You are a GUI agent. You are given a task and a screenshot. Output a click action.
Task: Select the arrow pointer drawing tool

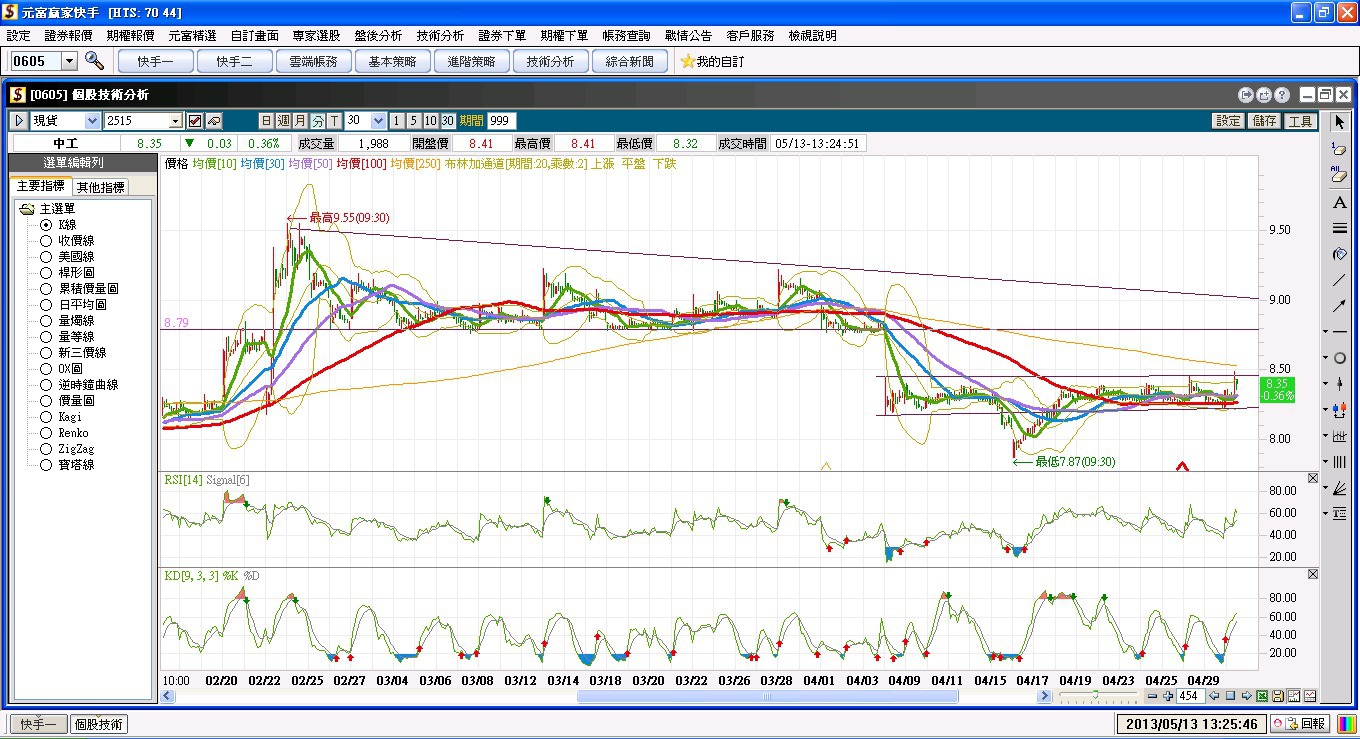pos(1340,122)
